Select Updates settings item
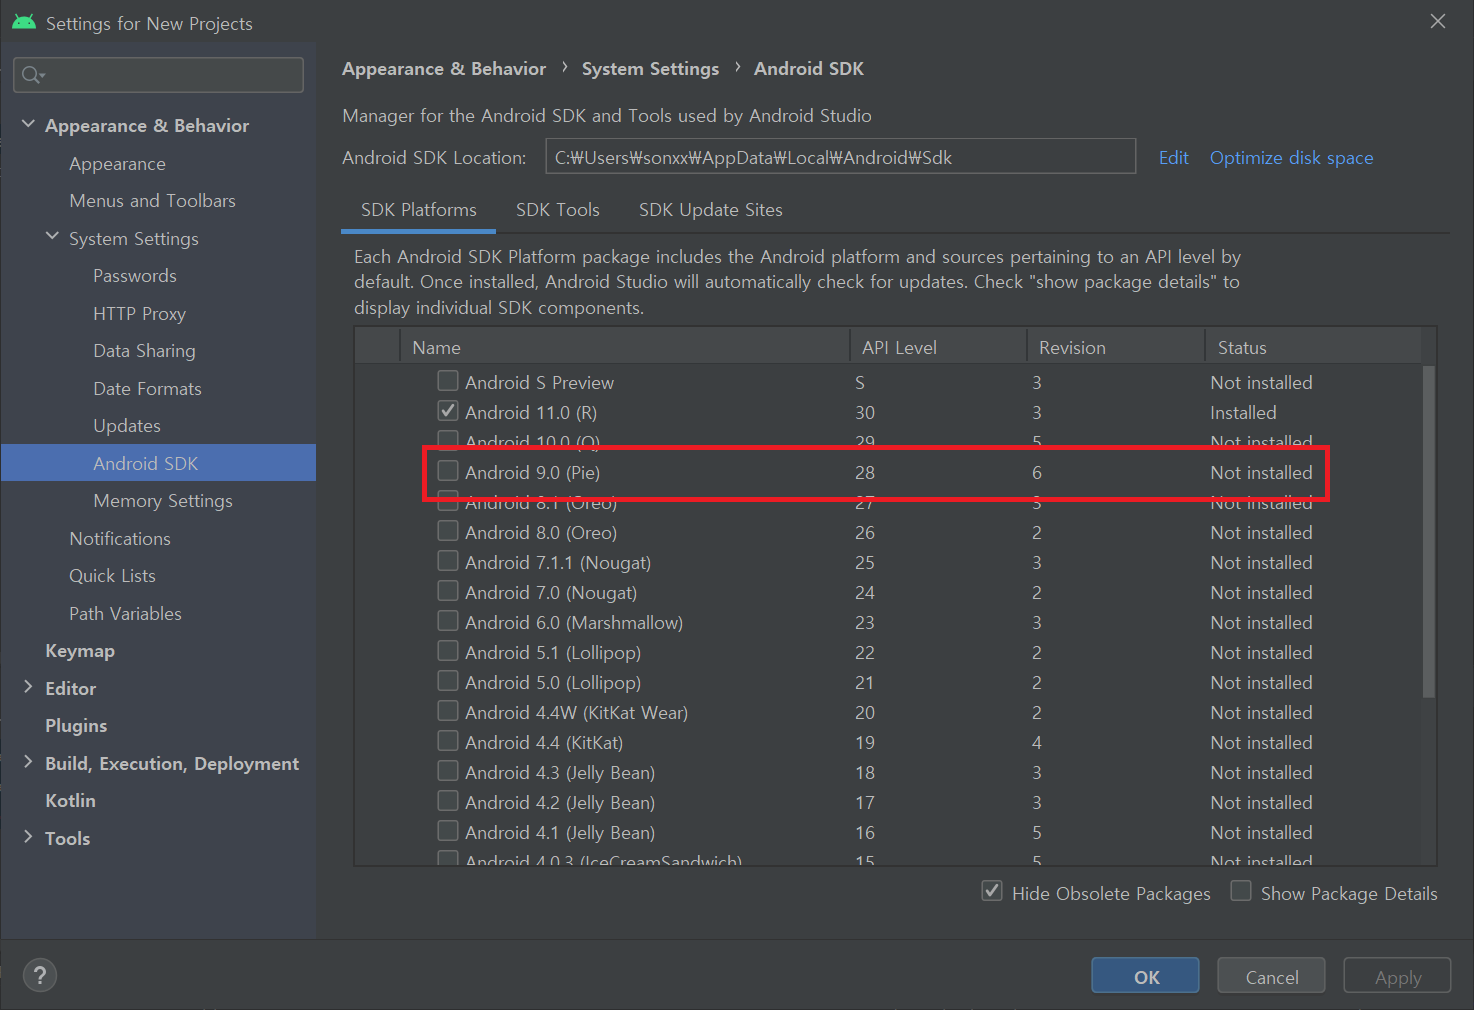 coord(127,426)
